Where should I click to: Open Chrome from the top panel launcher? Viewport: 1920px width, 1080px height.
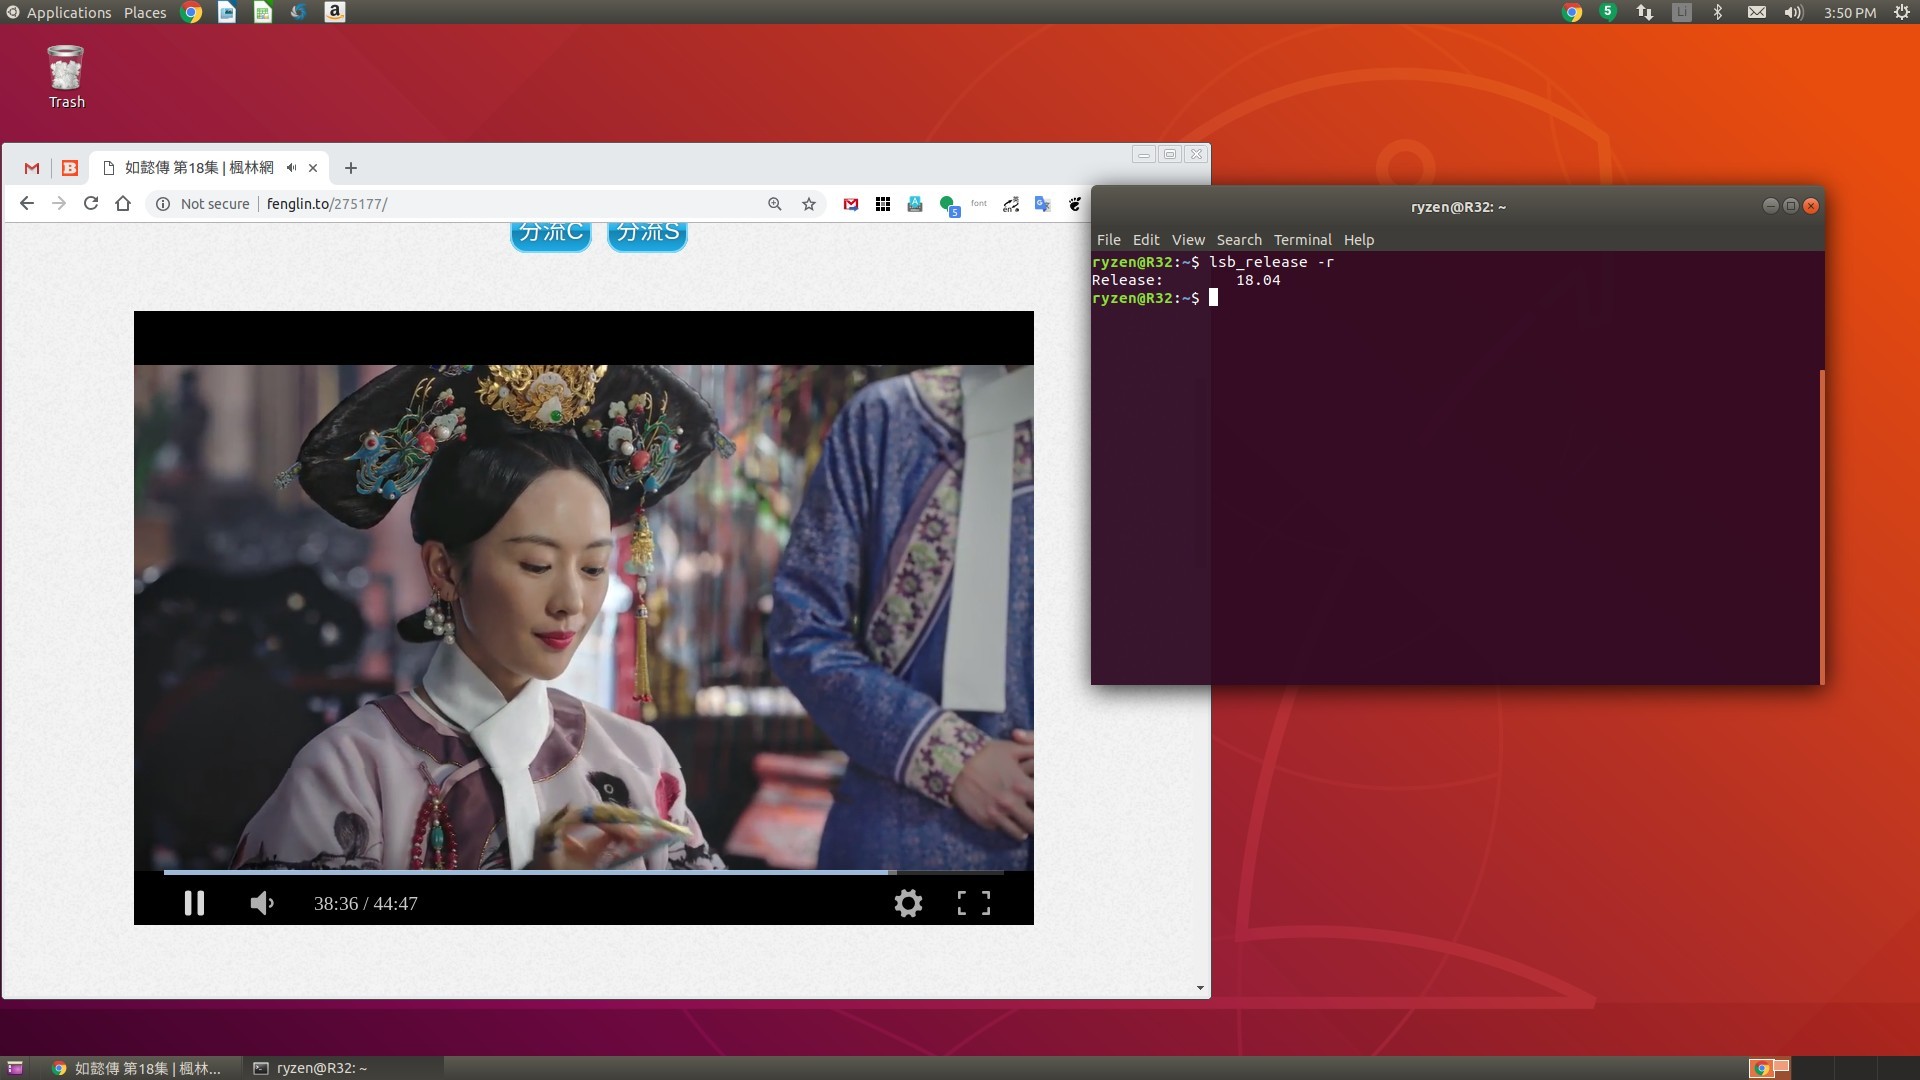click(191, 12)
